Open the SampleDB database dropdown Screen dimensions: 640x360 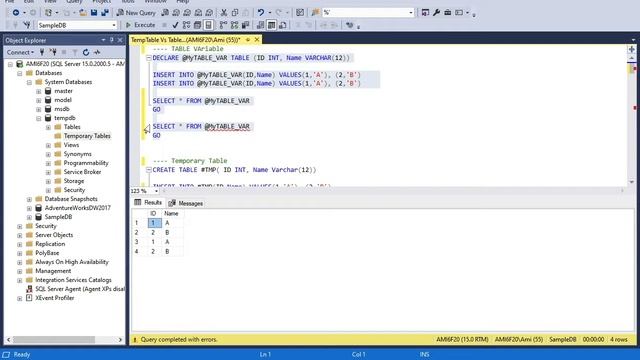113,25
